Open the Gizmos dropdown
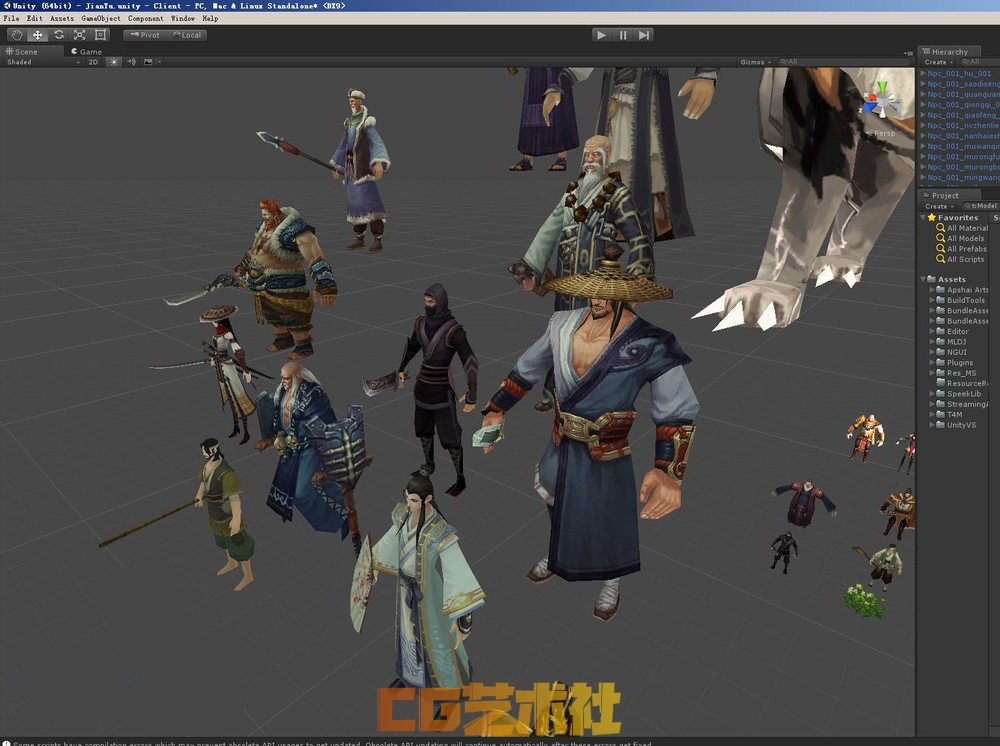1000x746 pixels. (x=756, y=62)
